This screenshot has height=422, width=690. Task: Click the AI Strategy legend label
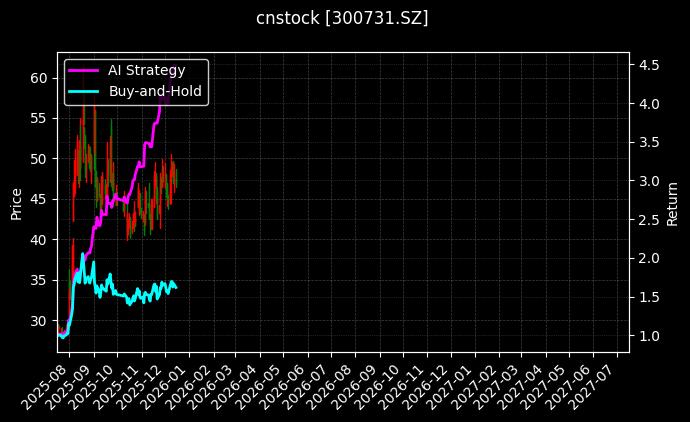tap(147, 70)
